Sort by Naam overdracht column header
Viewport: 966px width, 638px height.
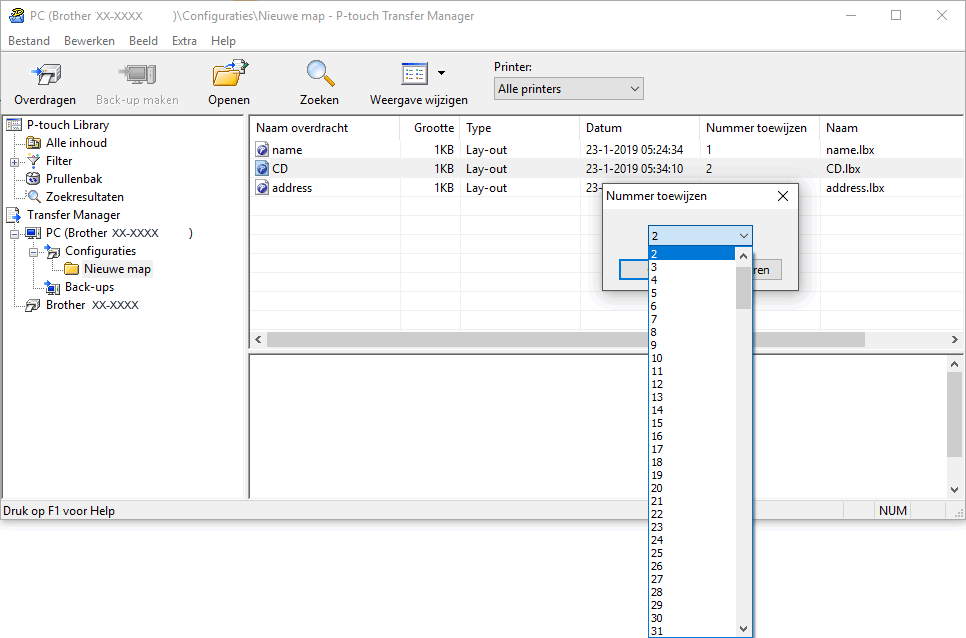click(x=325, y=127)
